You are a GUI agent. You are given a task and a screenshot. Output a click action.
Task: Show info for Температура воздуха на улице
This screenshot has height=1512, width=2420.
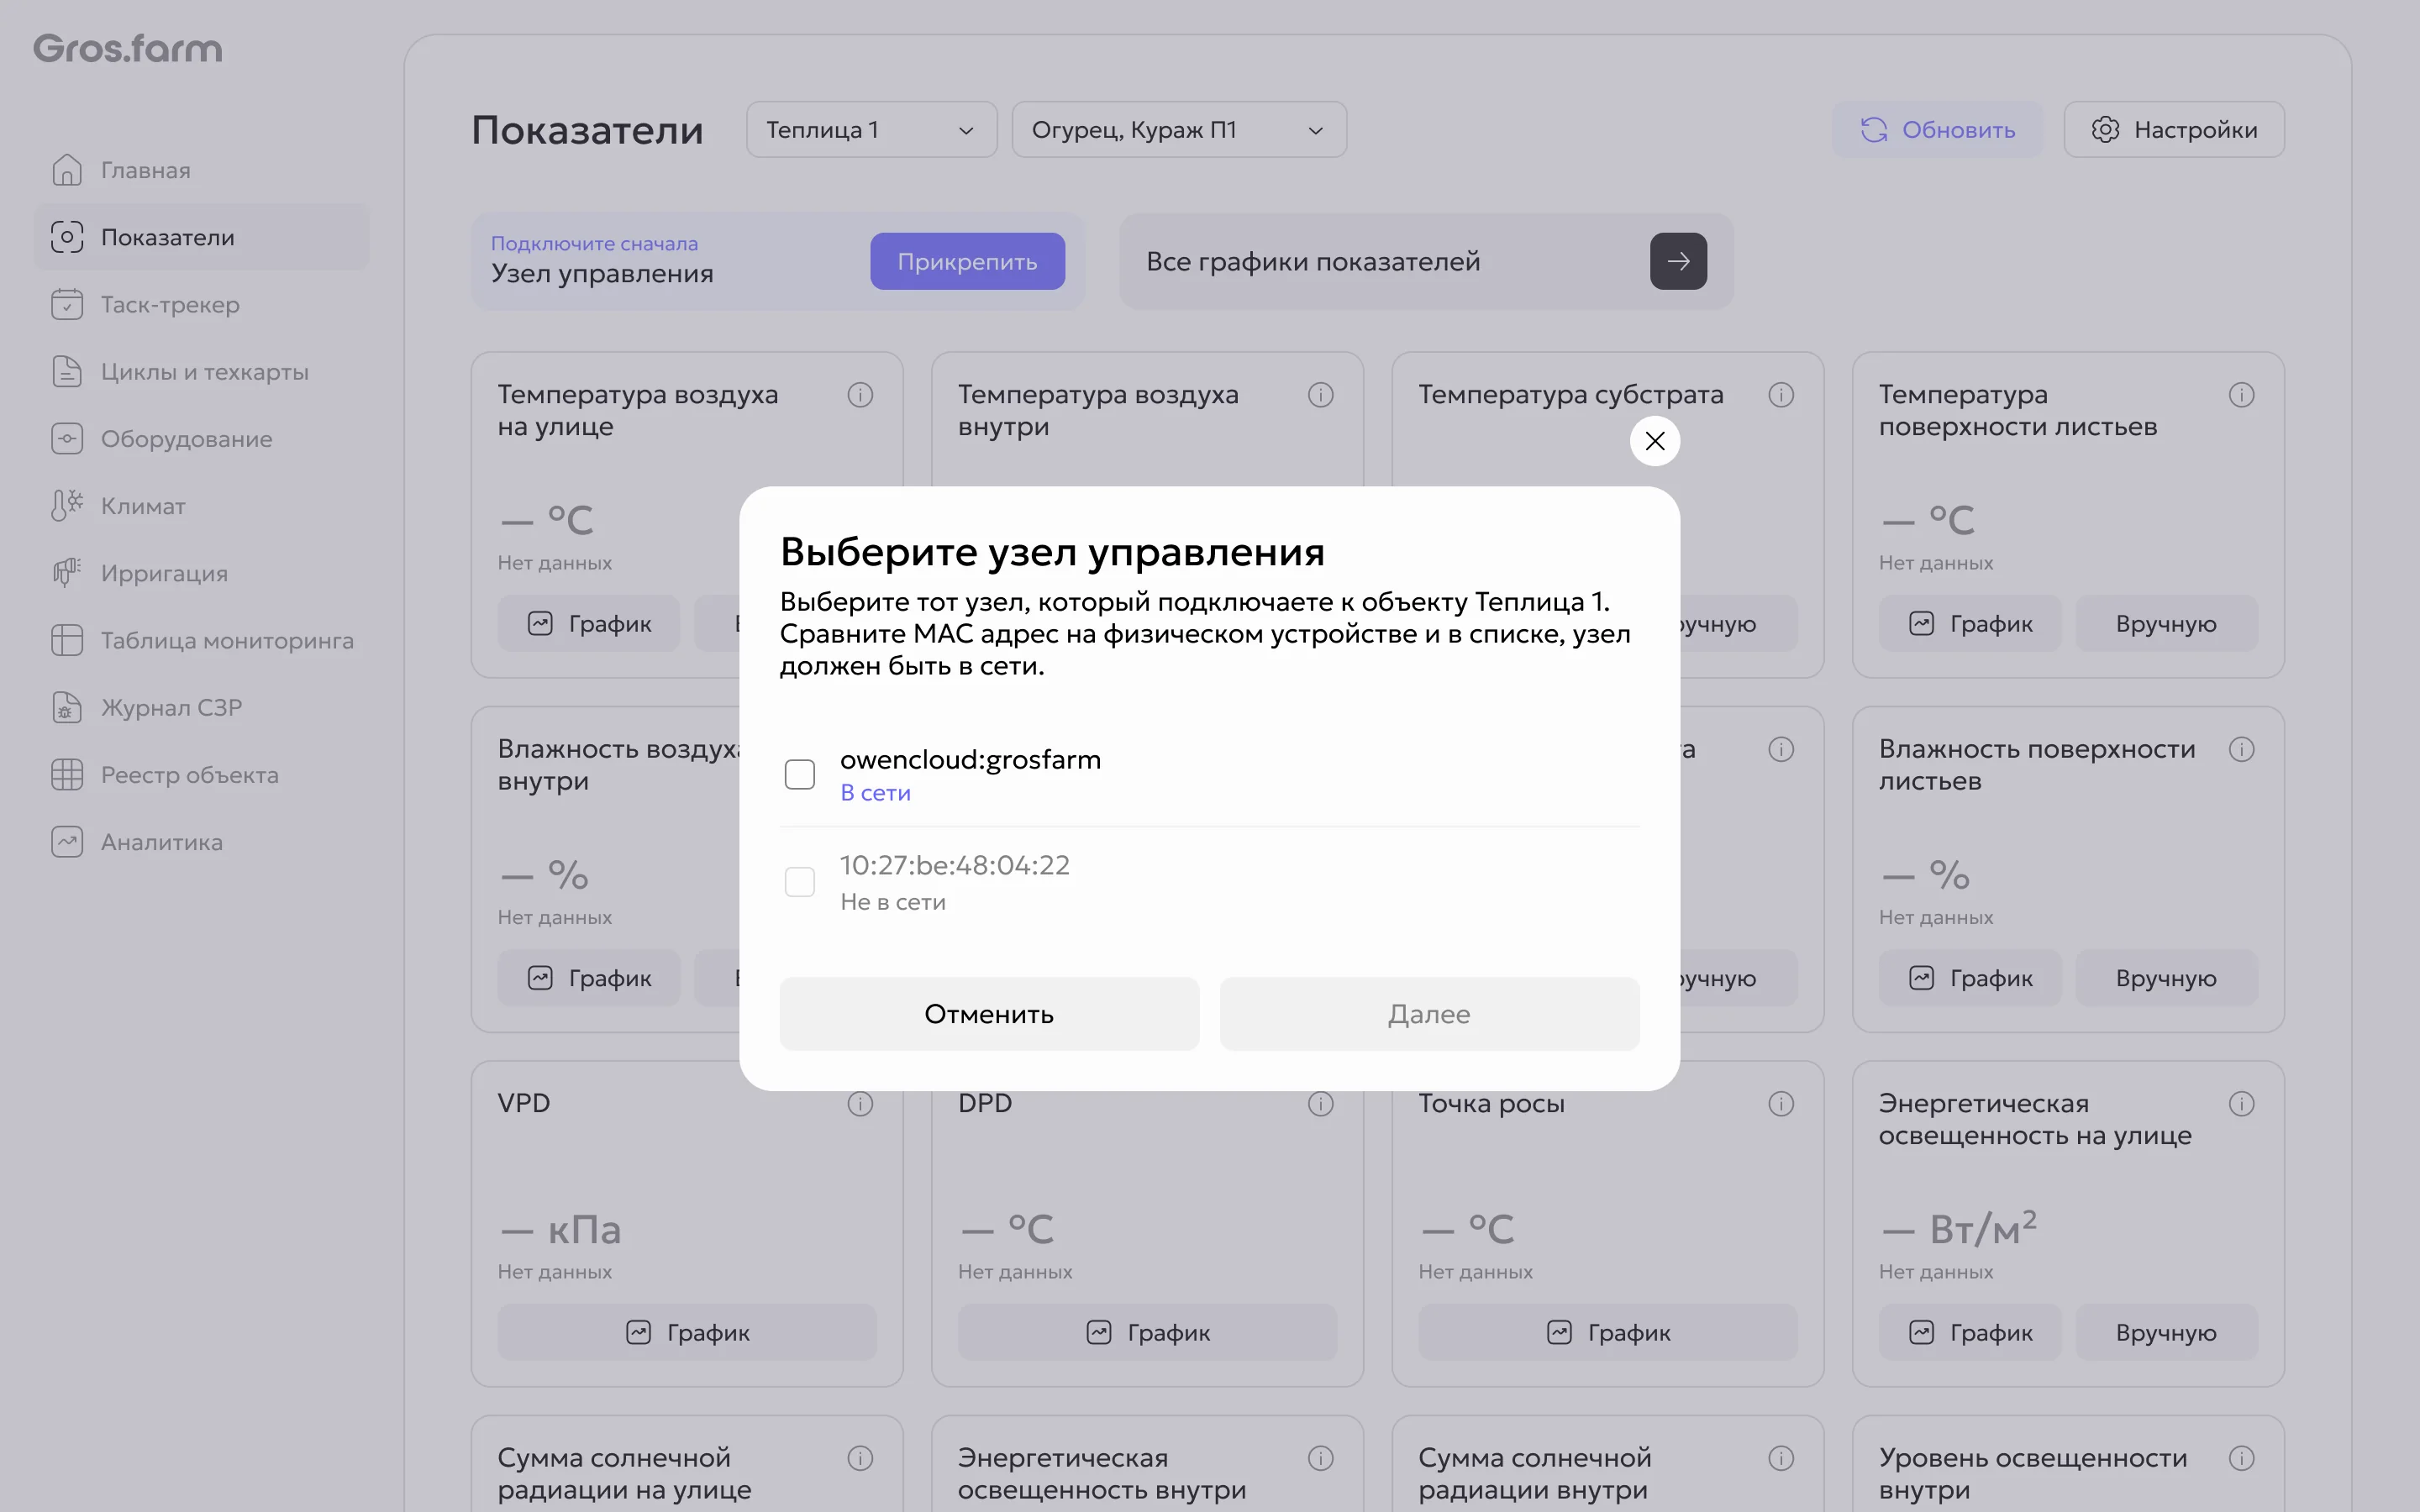pos(860,395)
